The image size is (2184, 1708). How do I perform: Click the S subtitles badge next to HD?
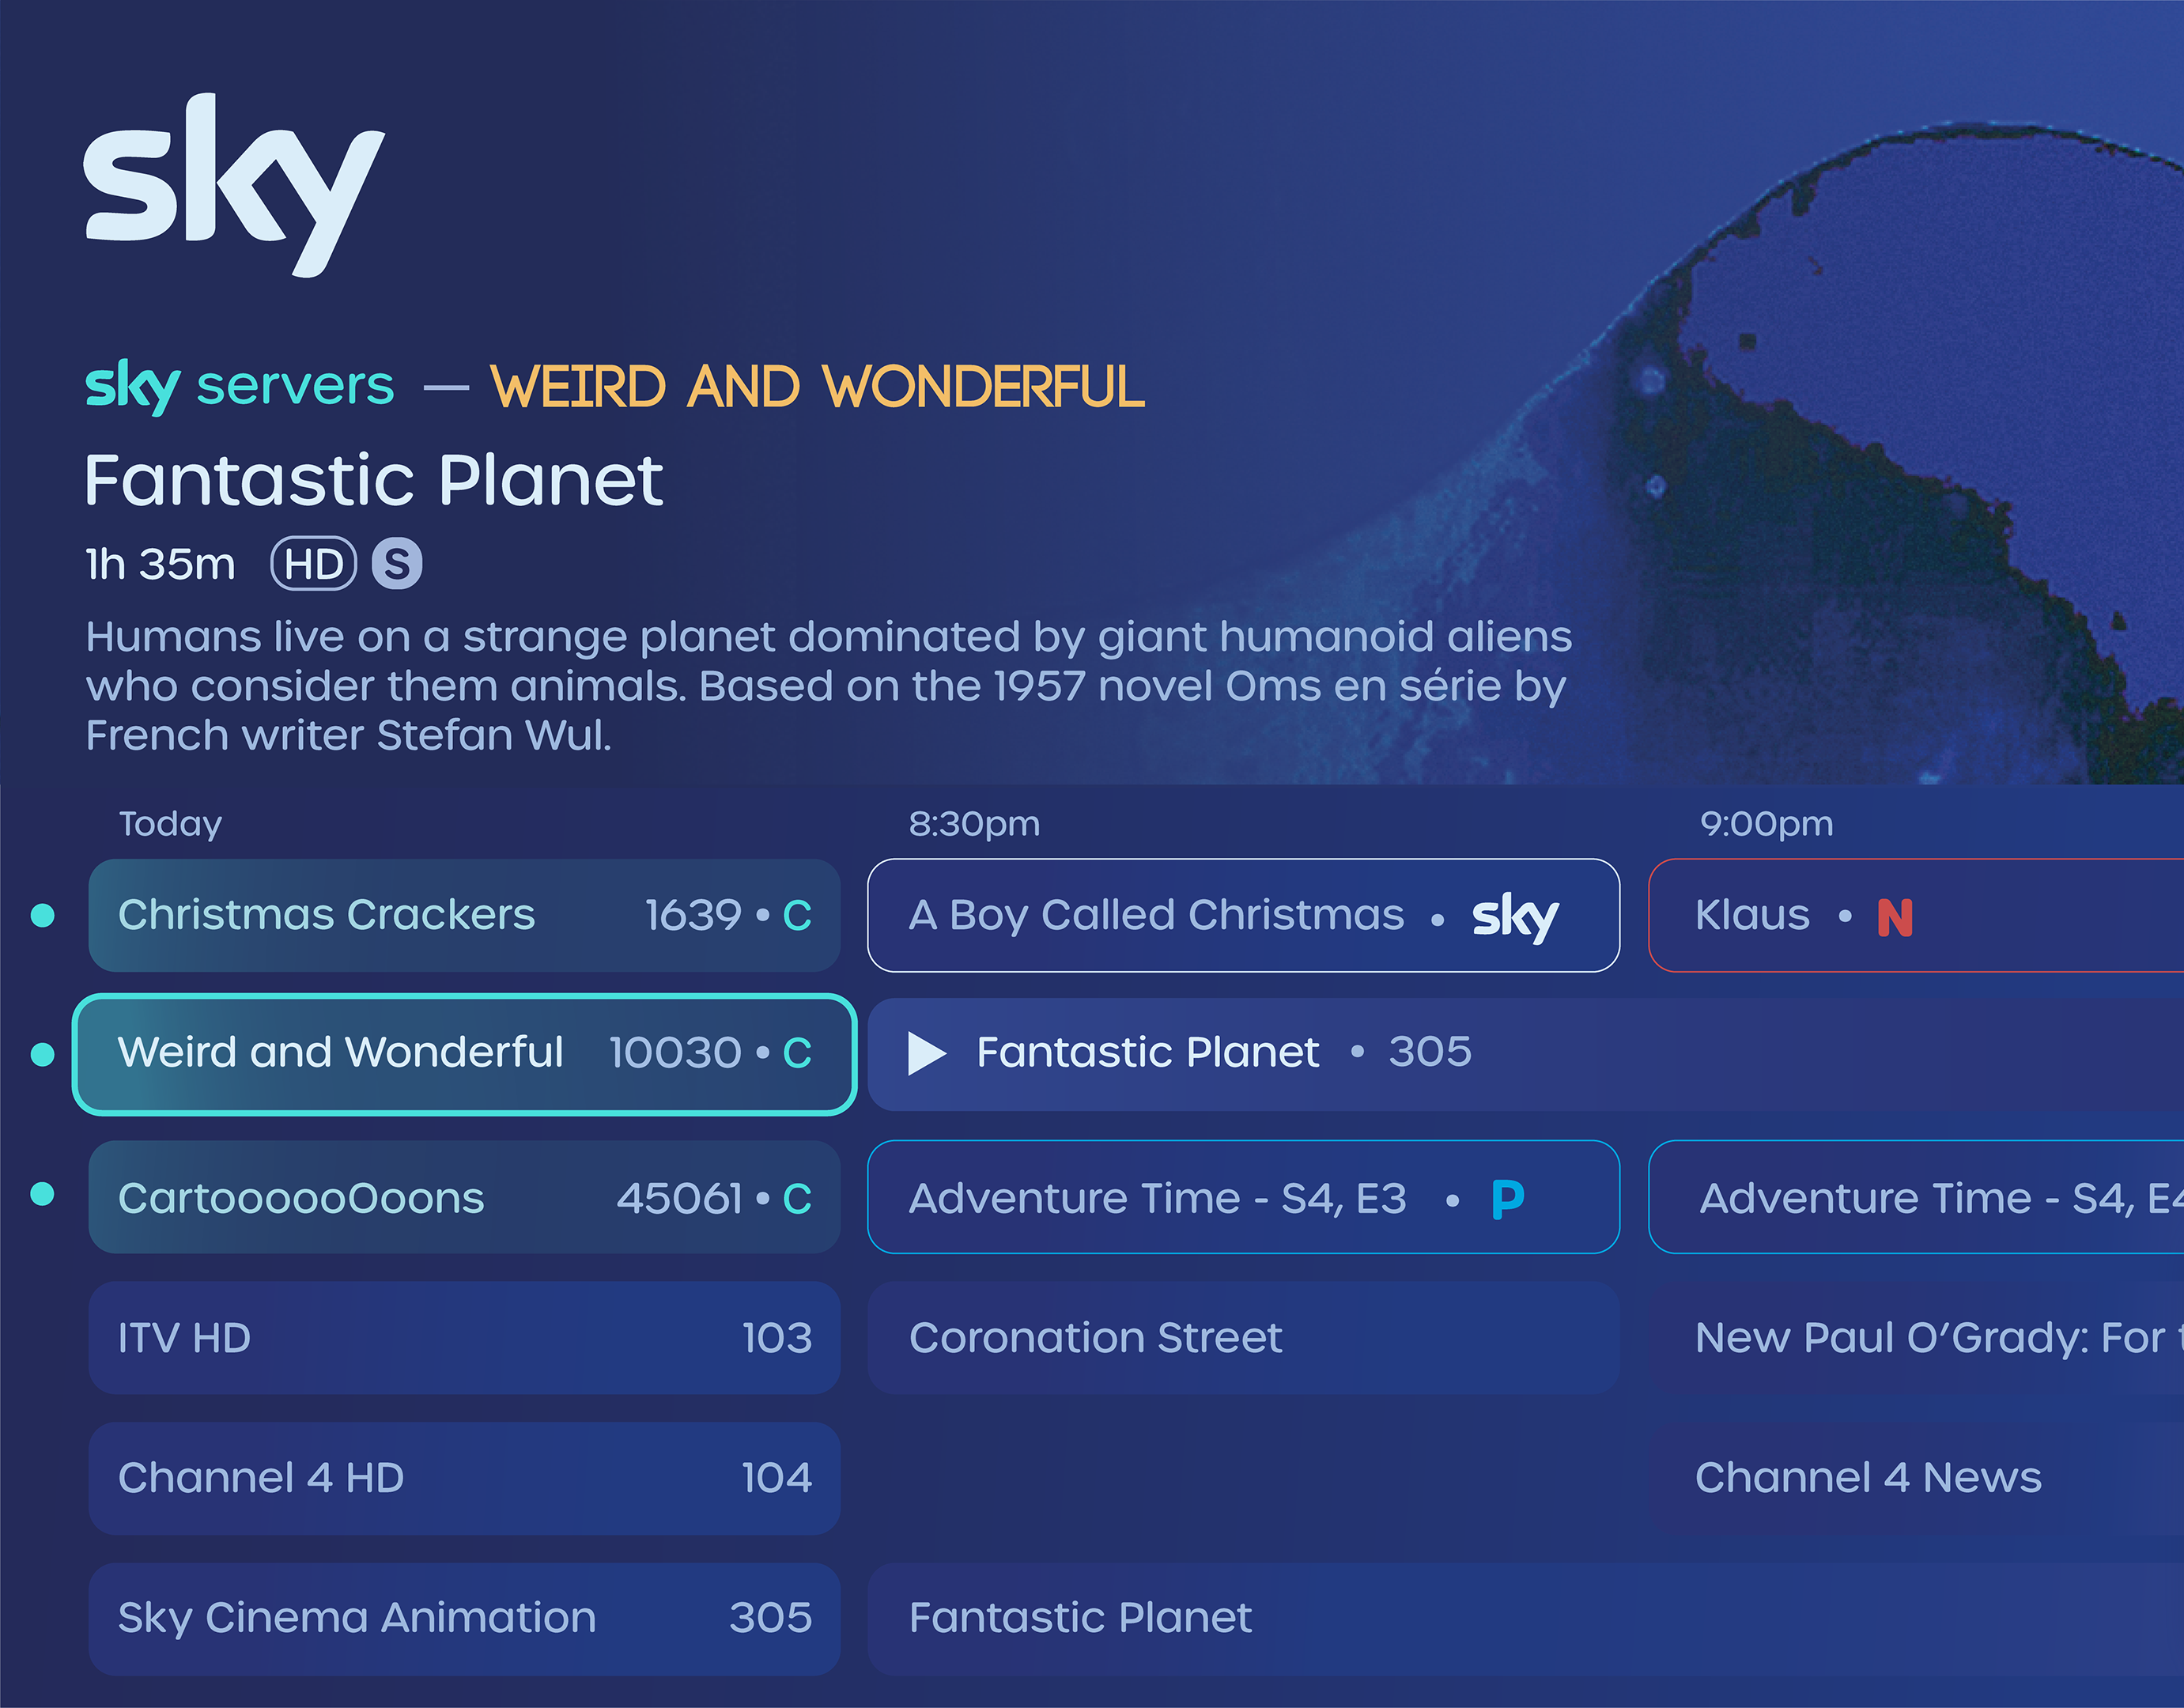point(397,564)
